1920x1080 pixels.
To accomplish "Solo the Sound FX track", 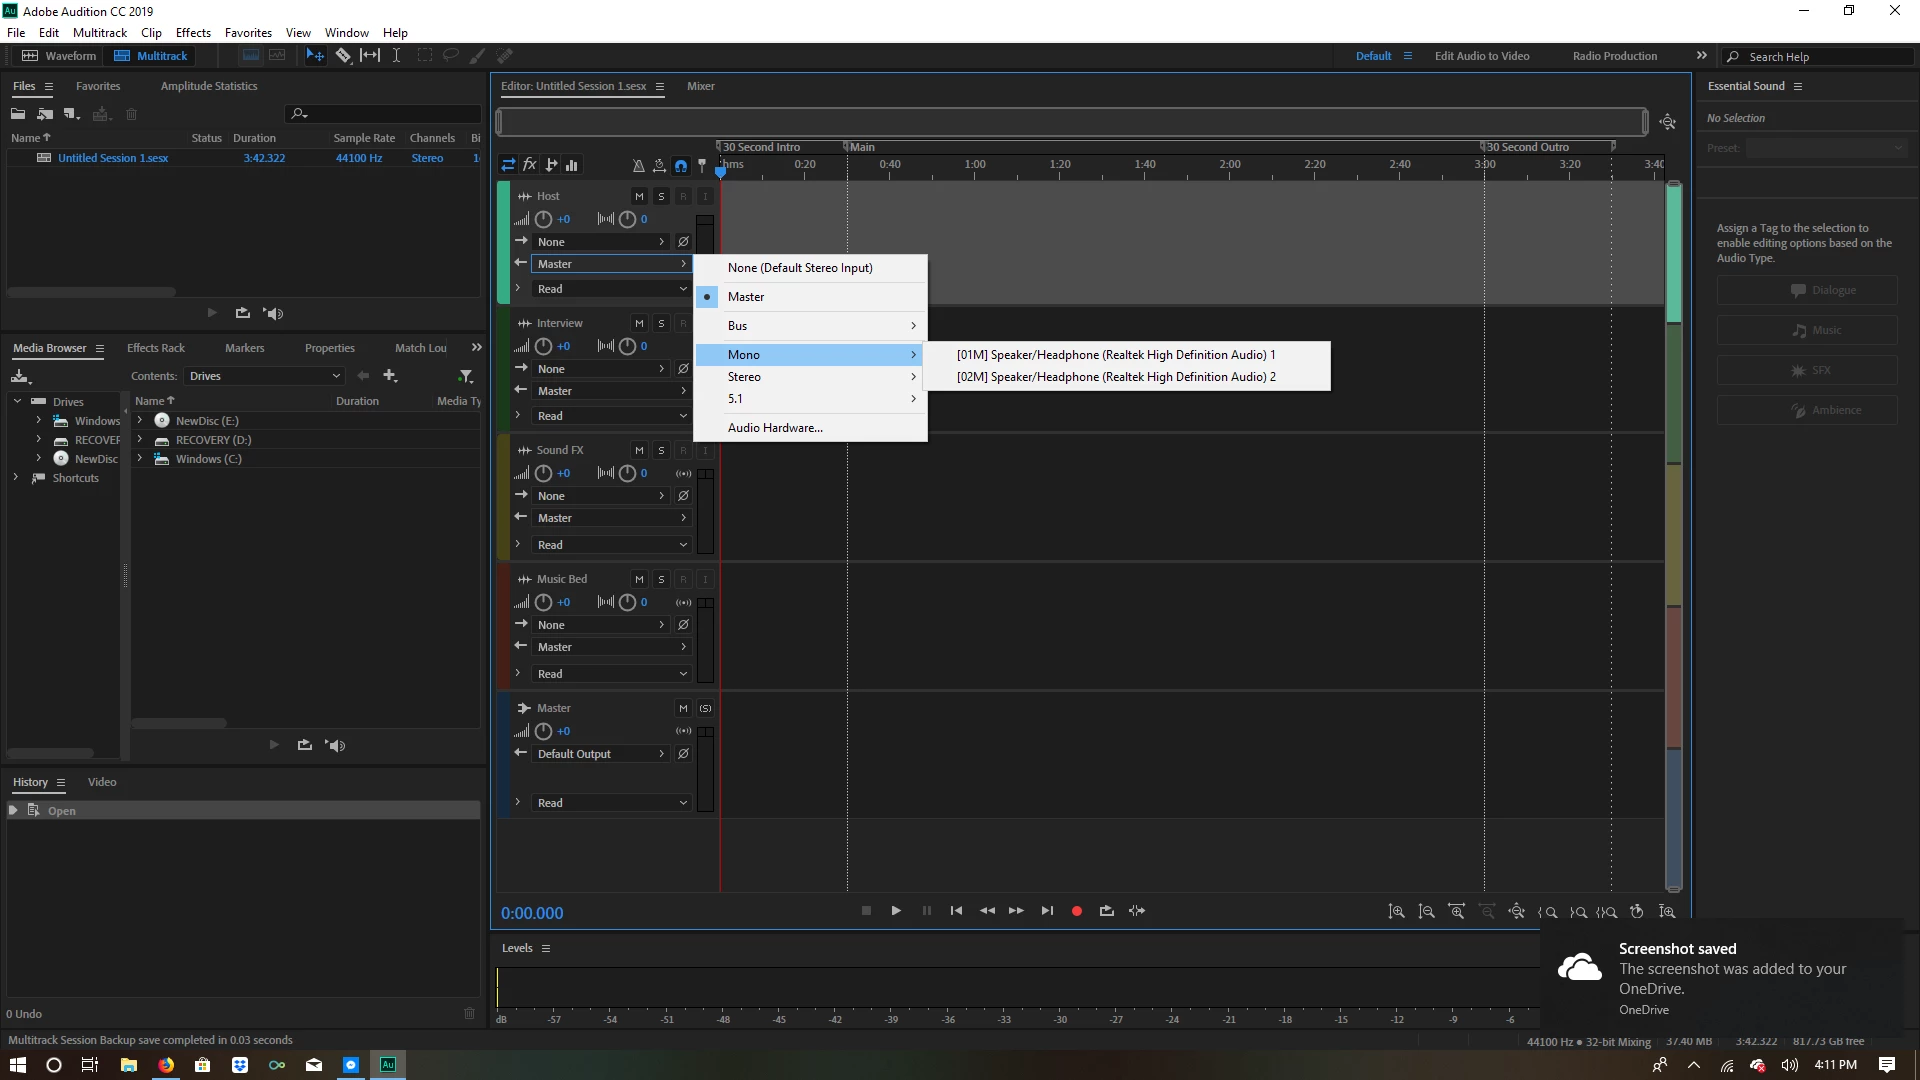I will click(661, 450).
